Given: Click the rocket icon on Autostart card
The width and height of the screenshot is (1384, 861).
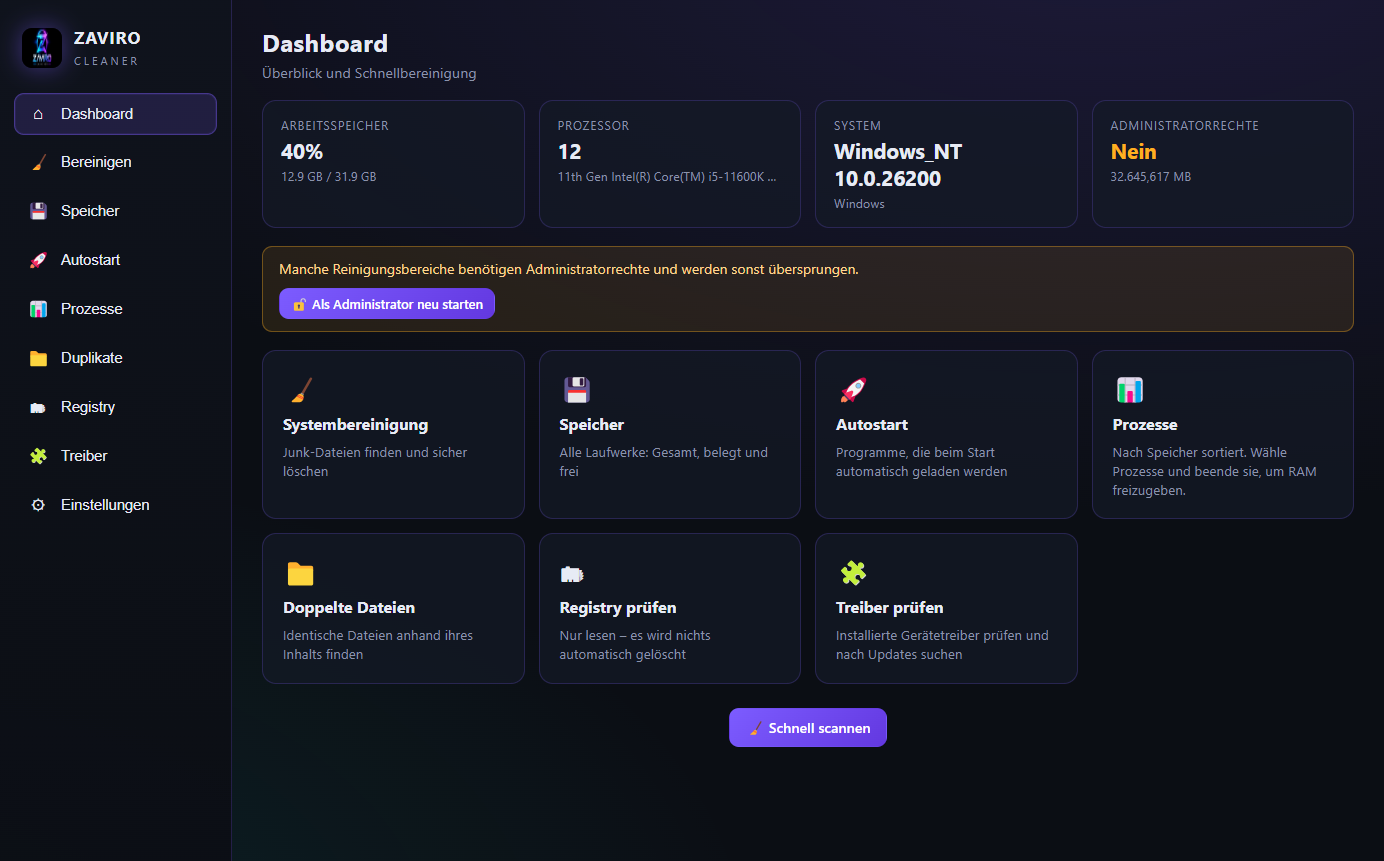Looking at the screenshot, I should click(853, 390).
